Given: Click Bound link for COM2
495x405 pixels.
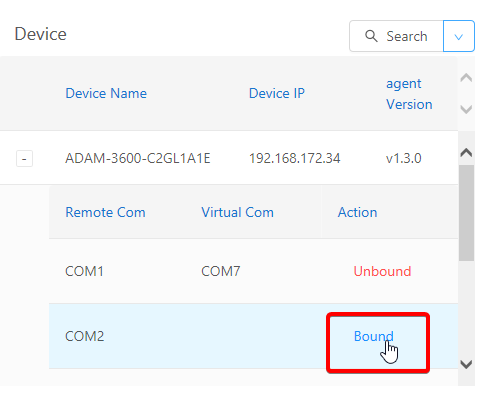Looking at the screenshot, I should click(374, 336).
